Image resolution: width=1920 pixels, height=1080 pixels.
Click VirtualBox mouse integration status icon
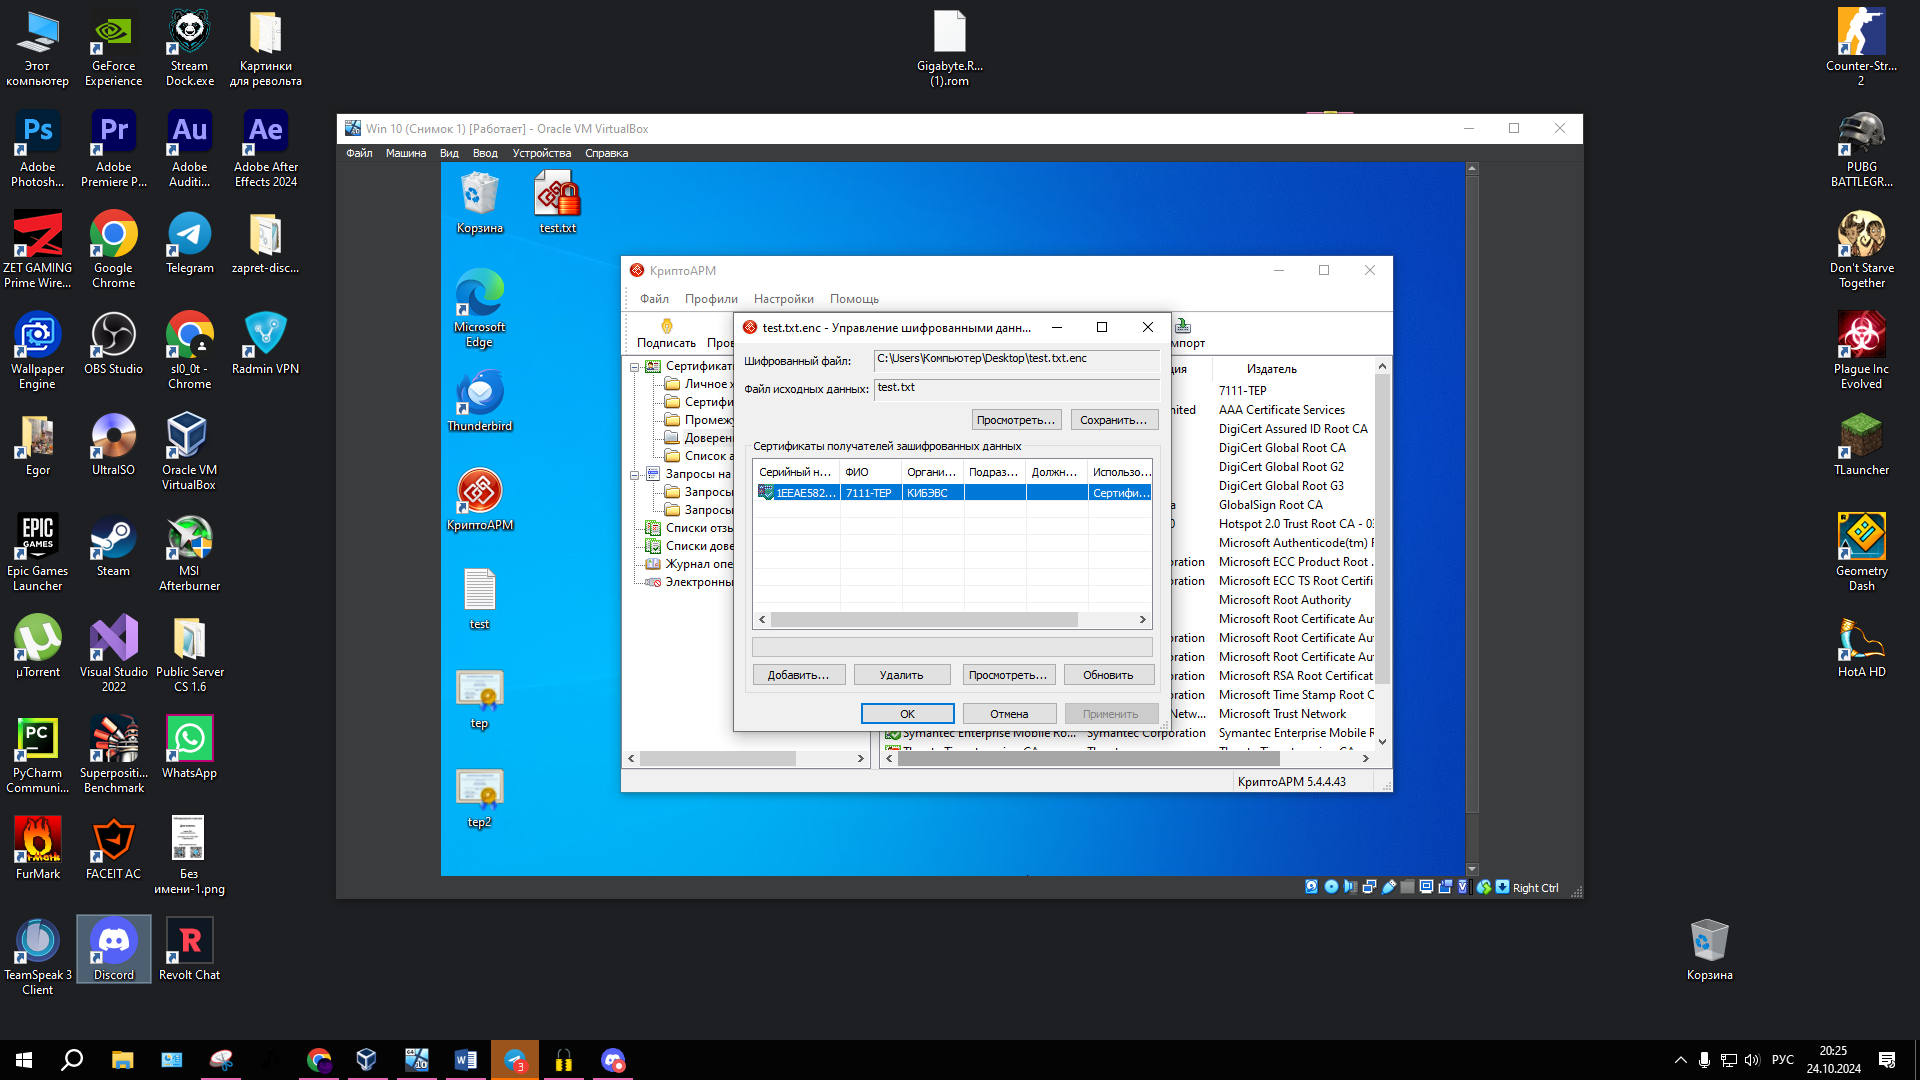click(1484, 887)
